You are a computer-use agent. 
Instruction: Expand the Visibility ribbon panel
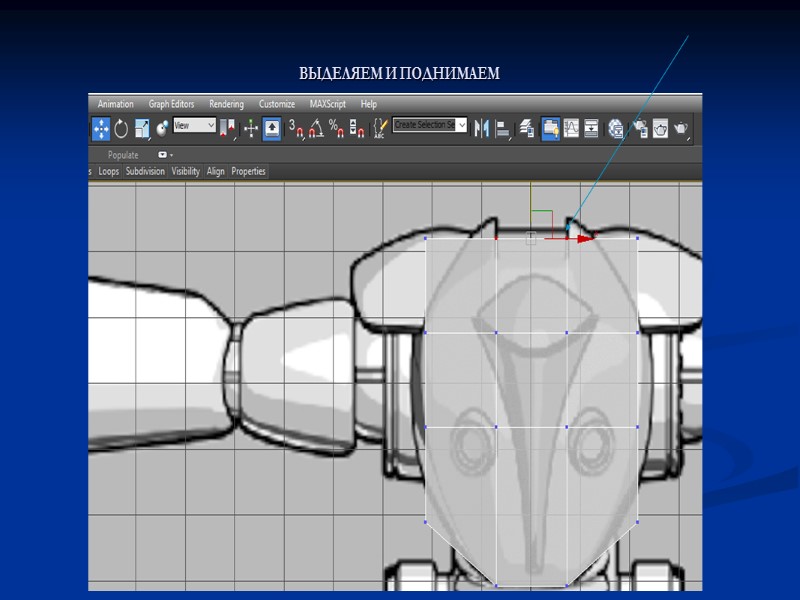[185, 171]
